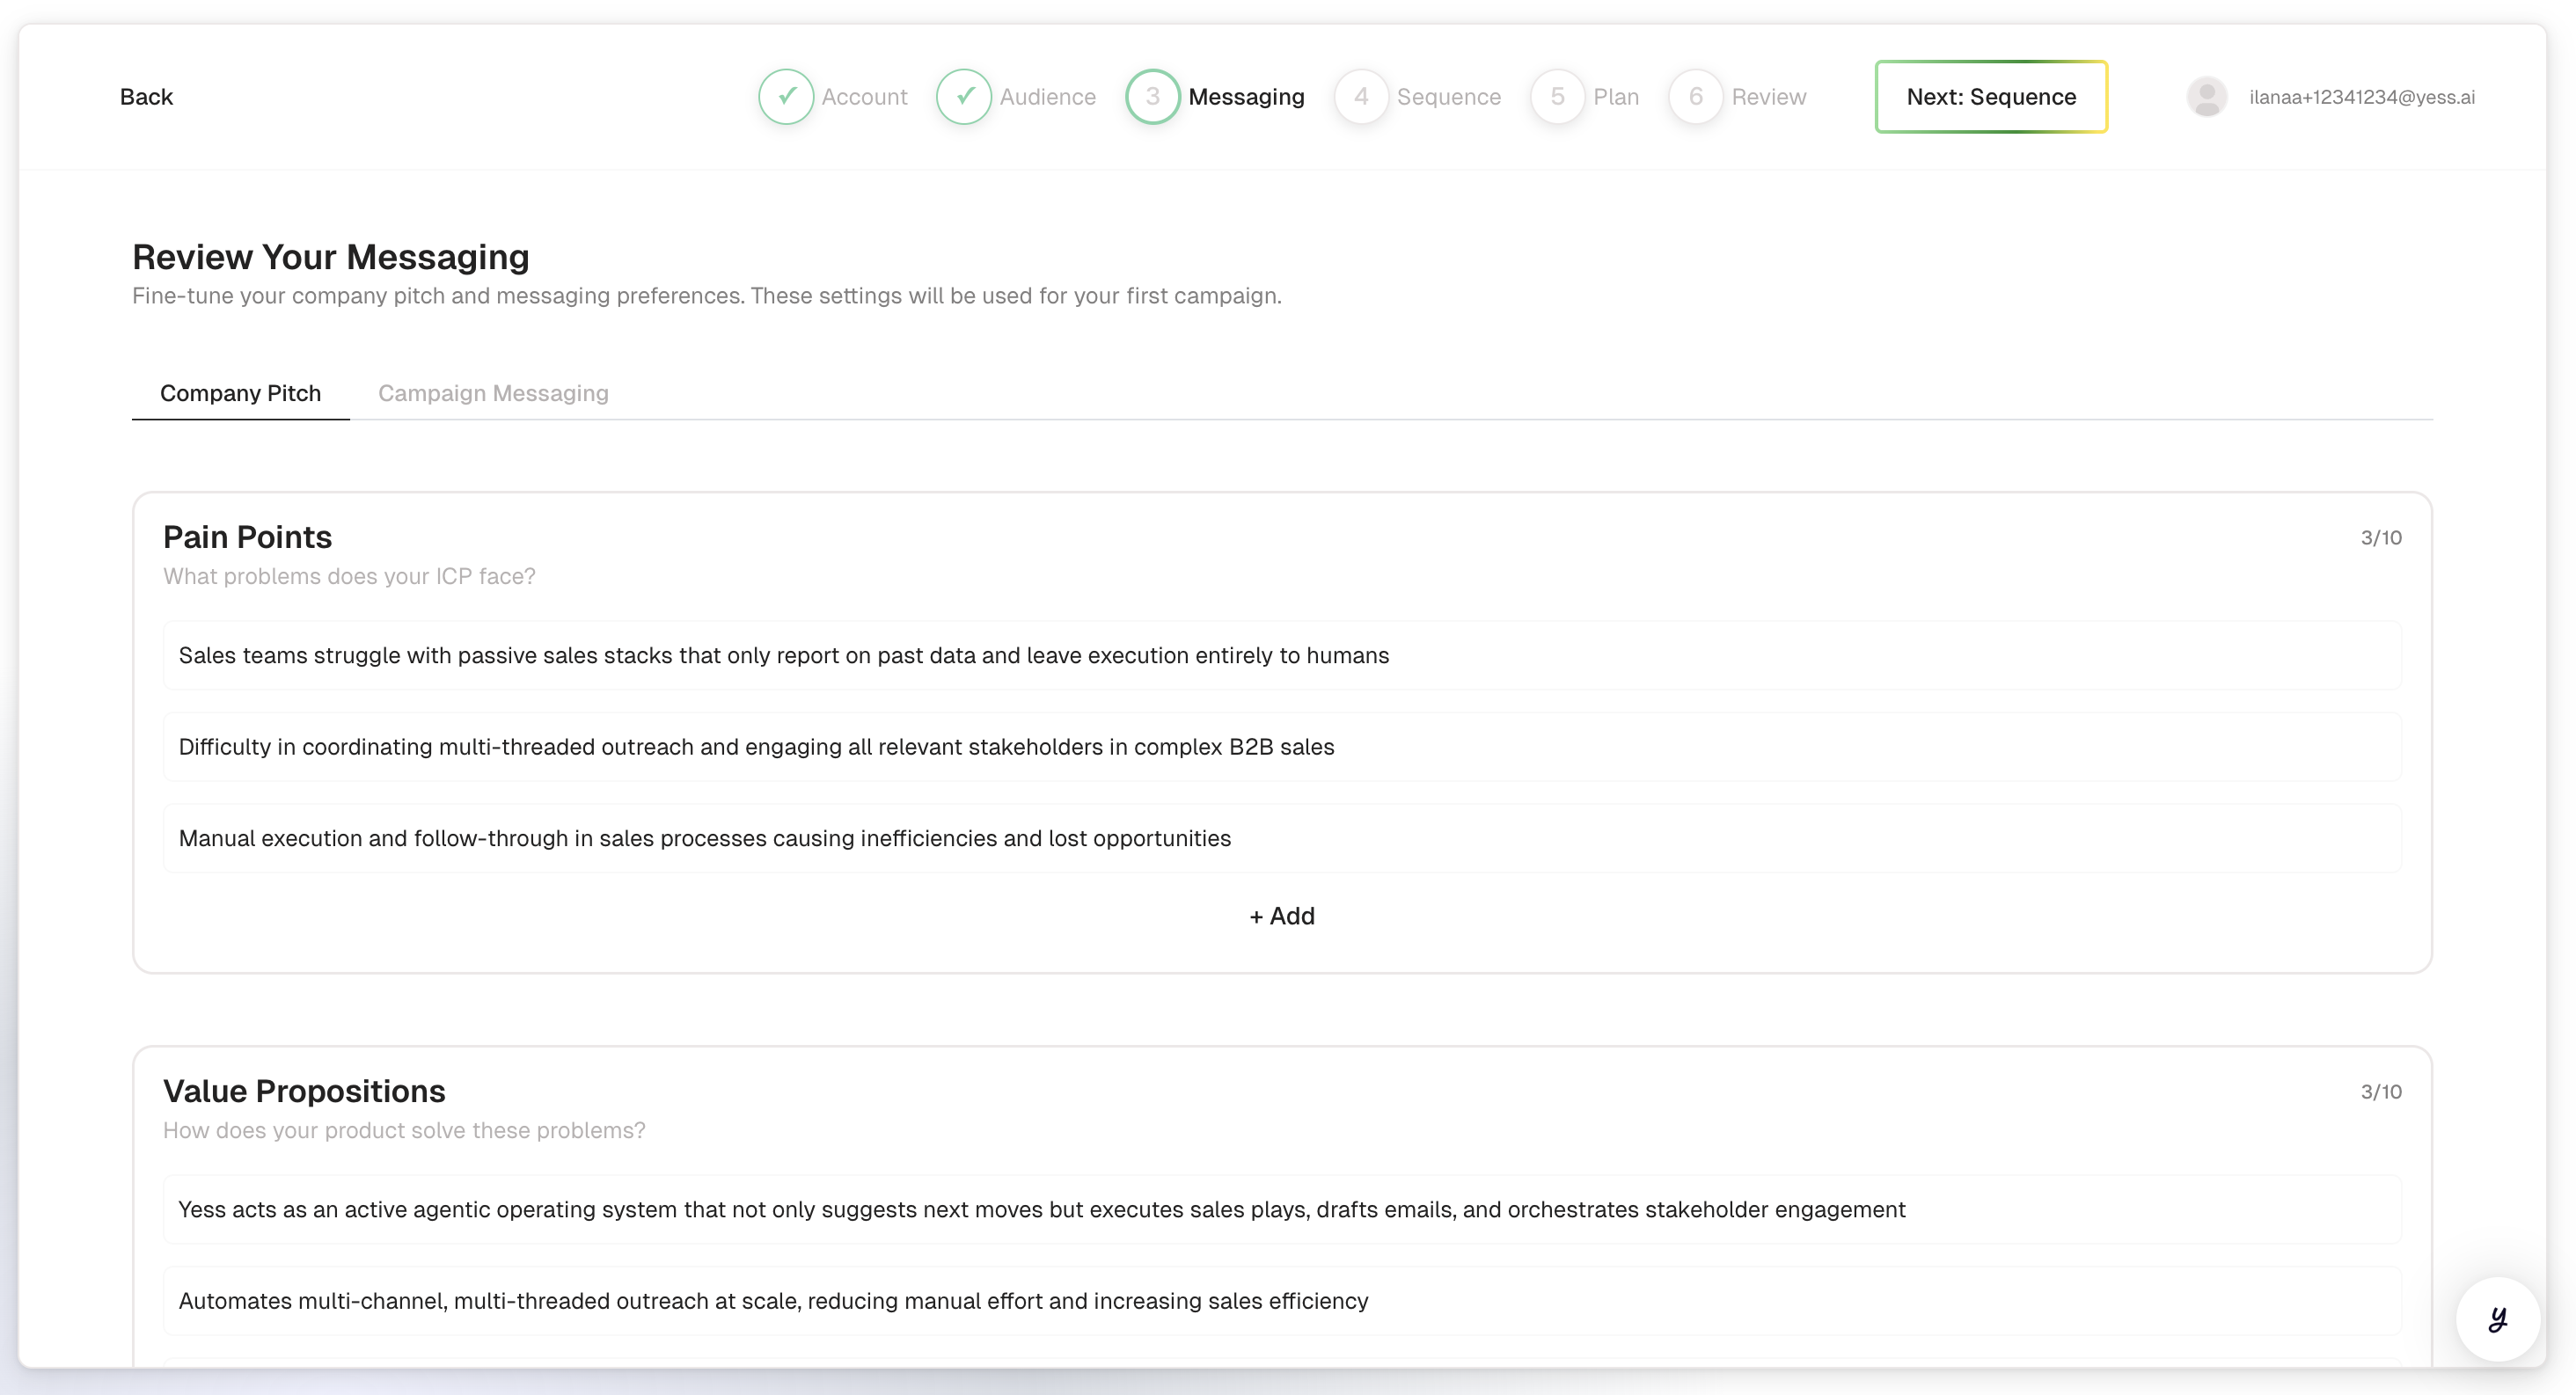Screen dimensions: 2576x1395
Task: Click the Plan step number 5 circle
Action: [x=1557, y=97]
